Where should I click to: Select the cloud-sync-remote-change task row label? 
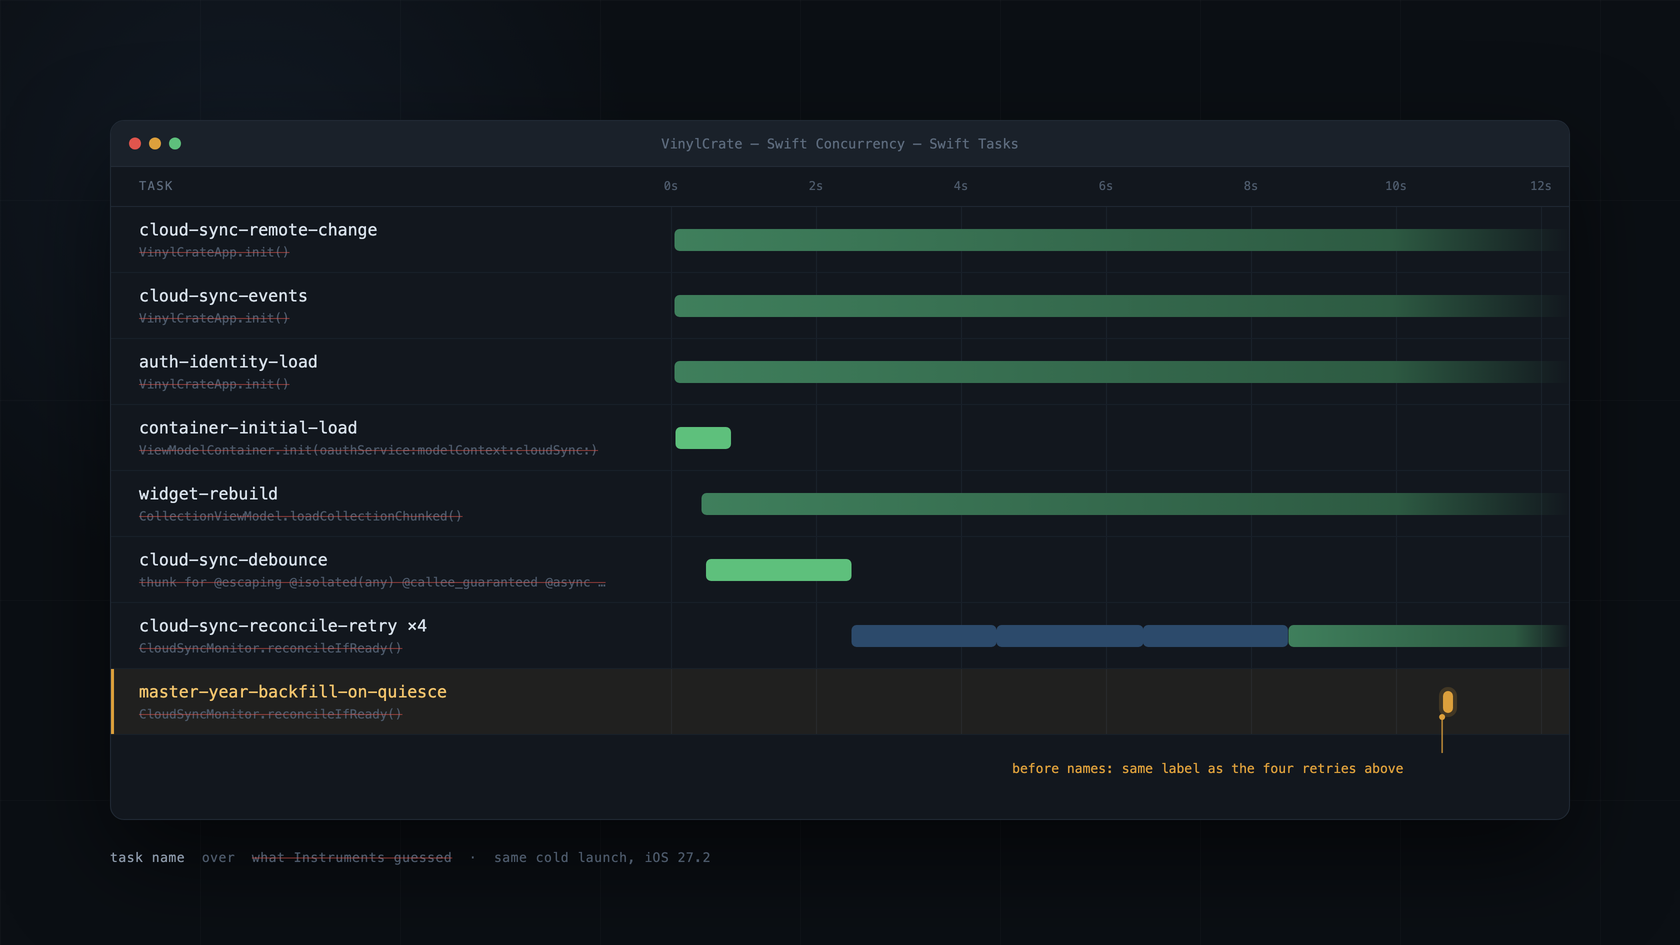(x=258, y=230)
